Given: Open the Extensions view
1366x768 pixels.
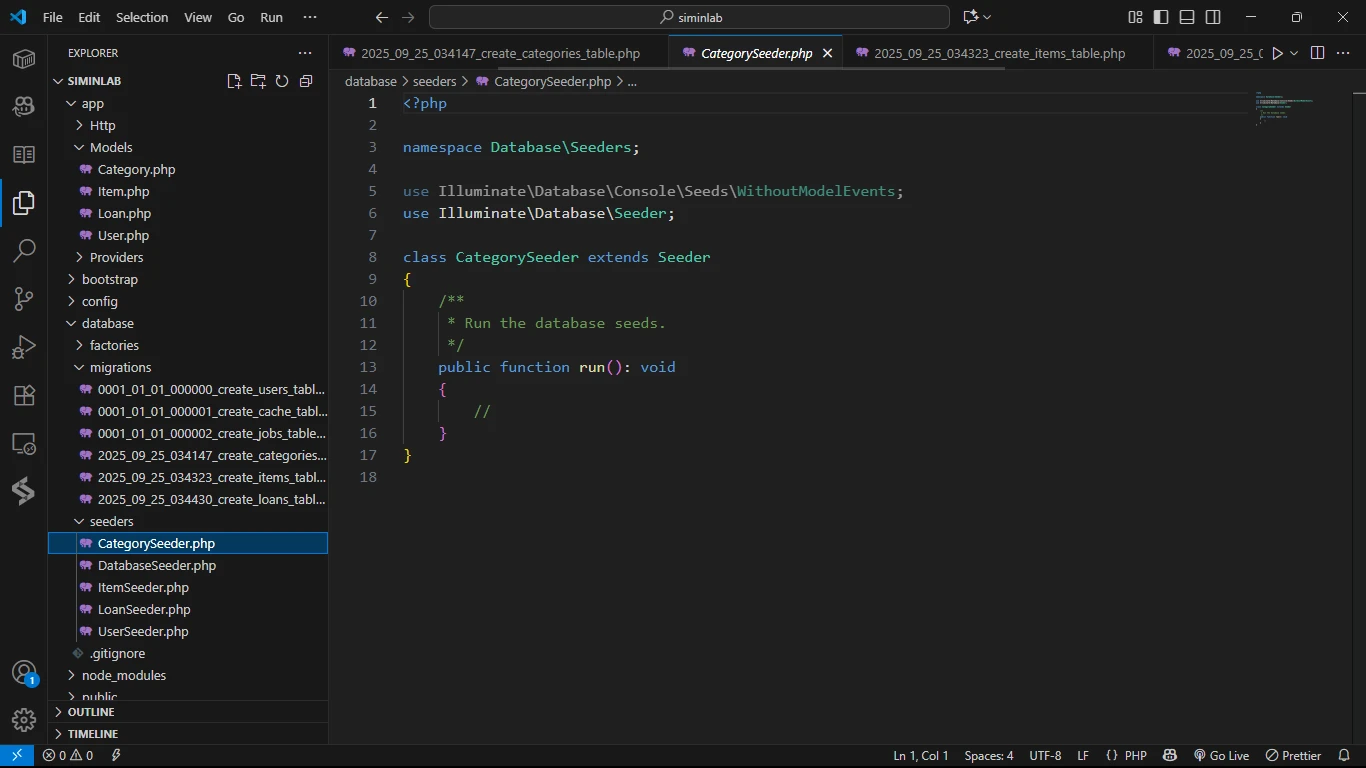Looking at the screenshot, I should click(x=24, y=396).
